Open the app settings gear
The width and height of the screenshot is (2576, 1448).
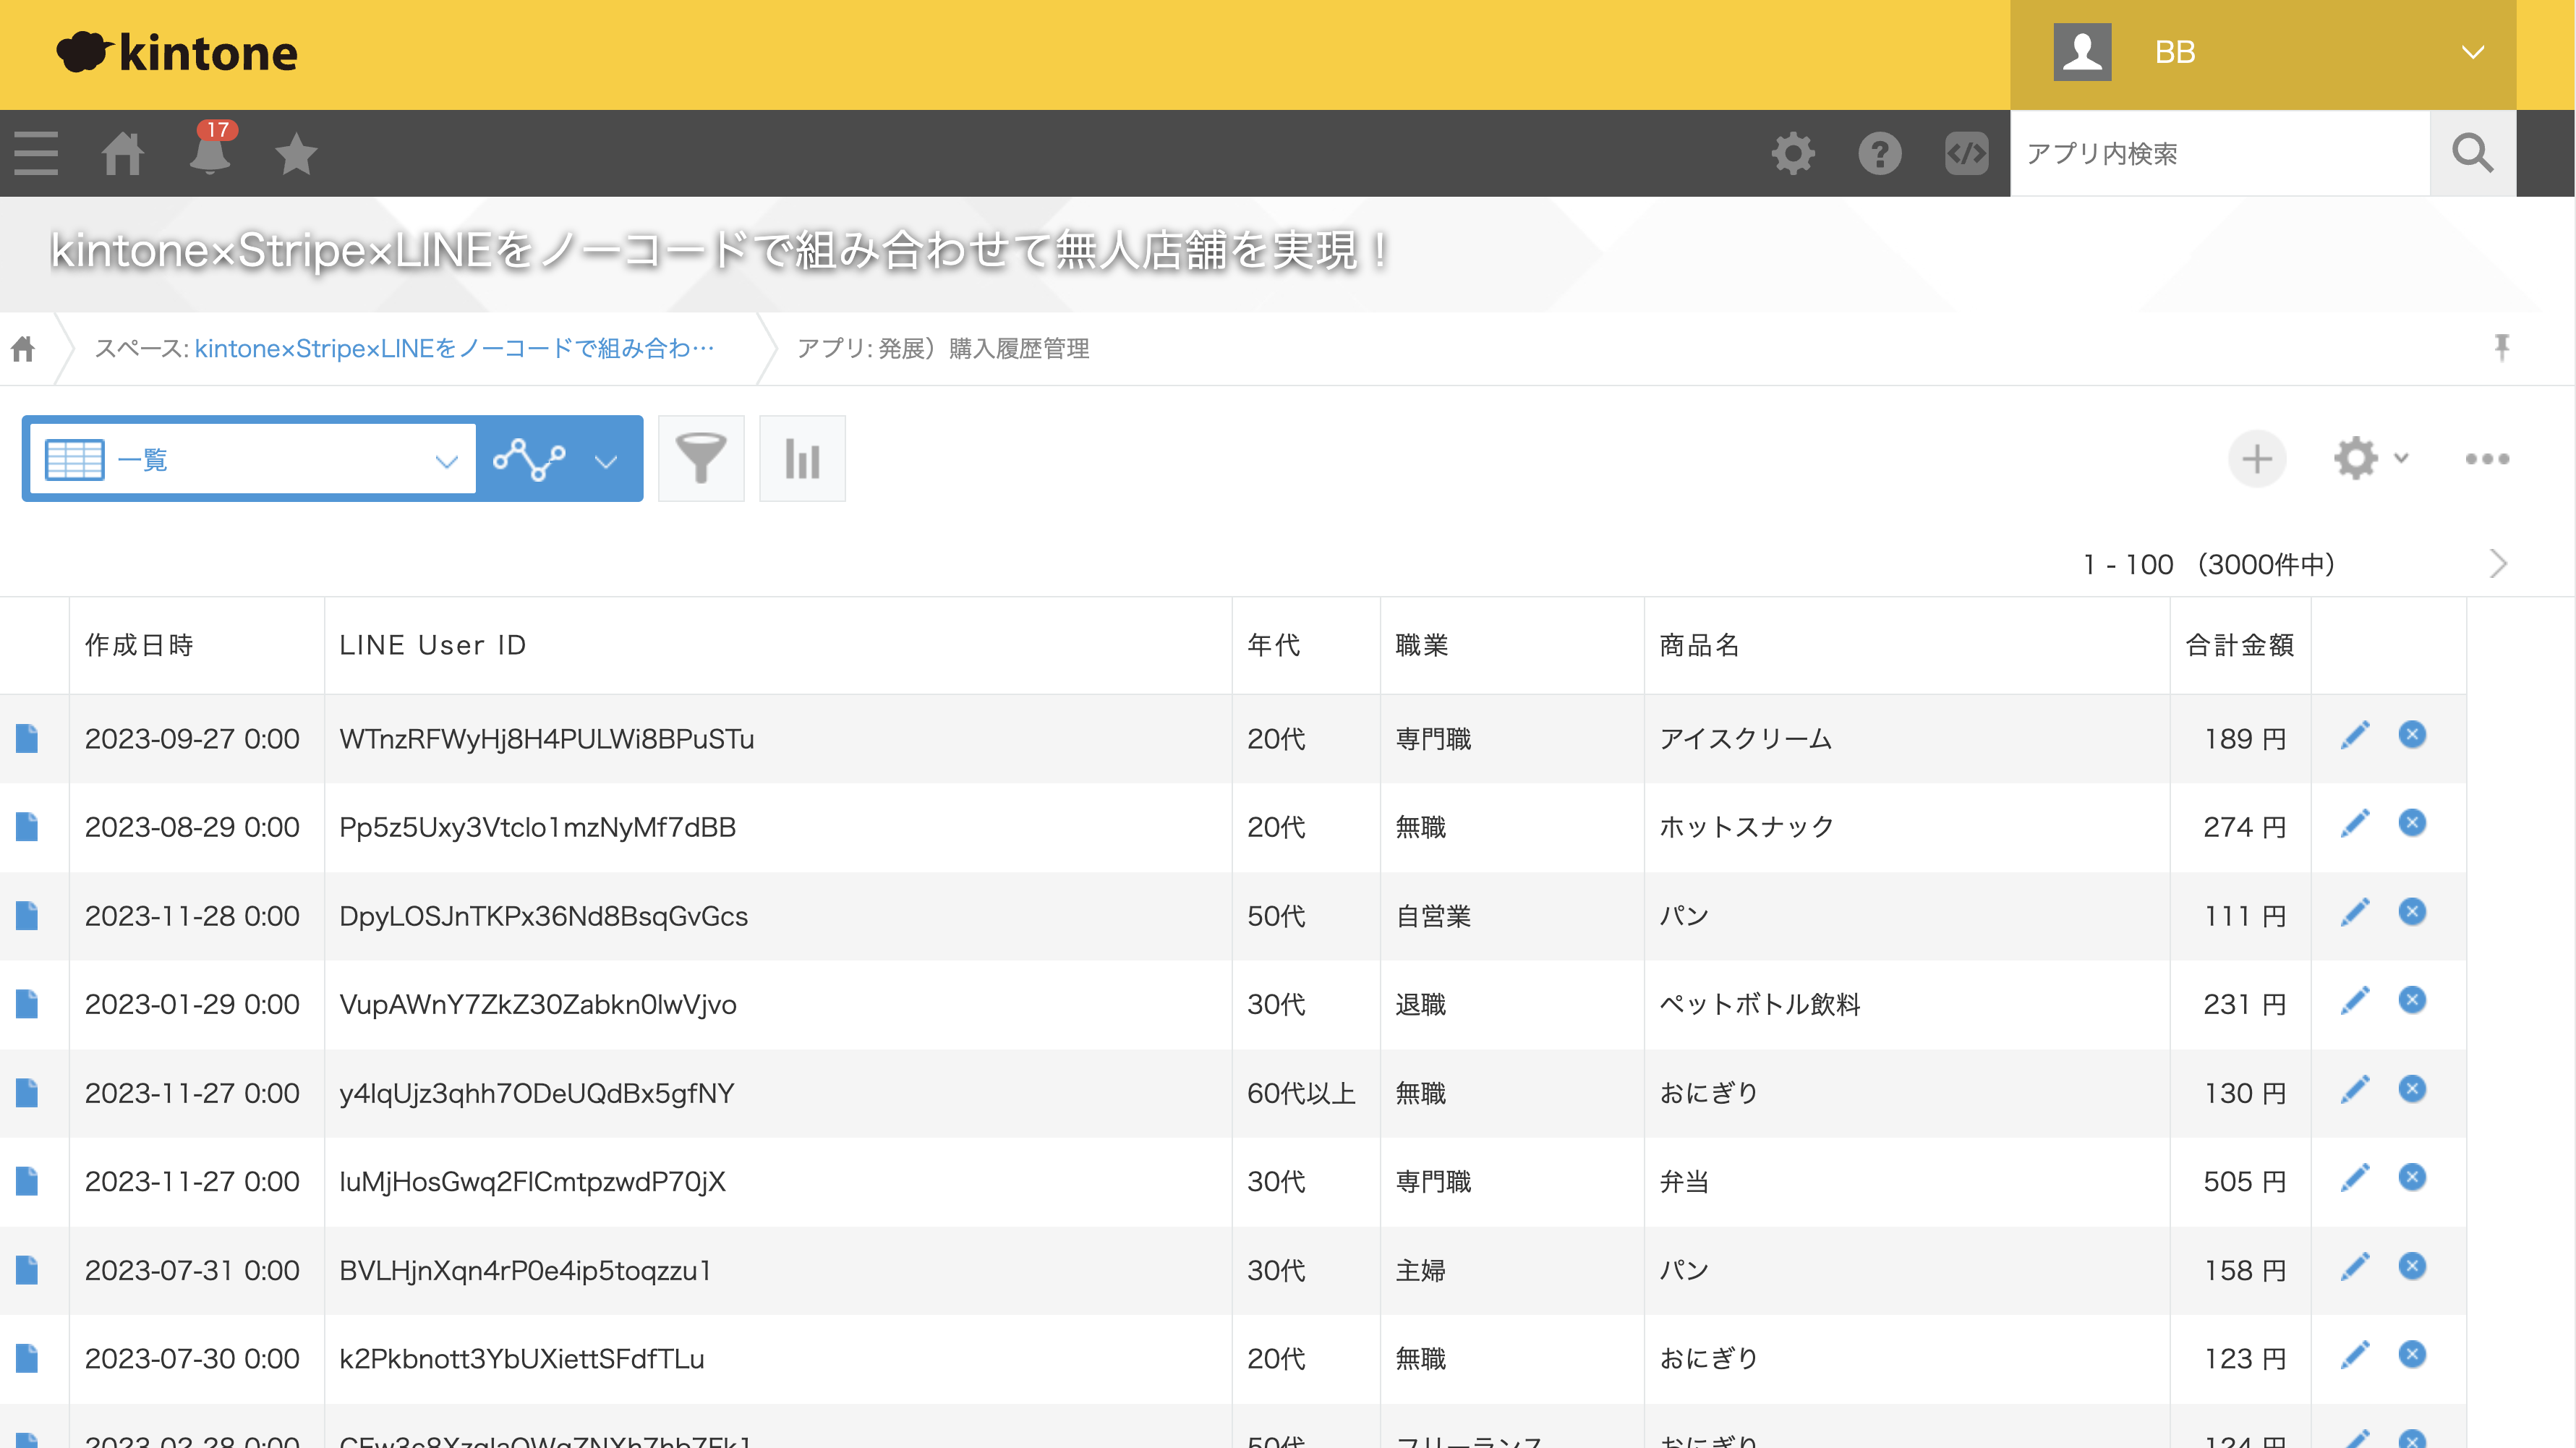pos(2355,458)
